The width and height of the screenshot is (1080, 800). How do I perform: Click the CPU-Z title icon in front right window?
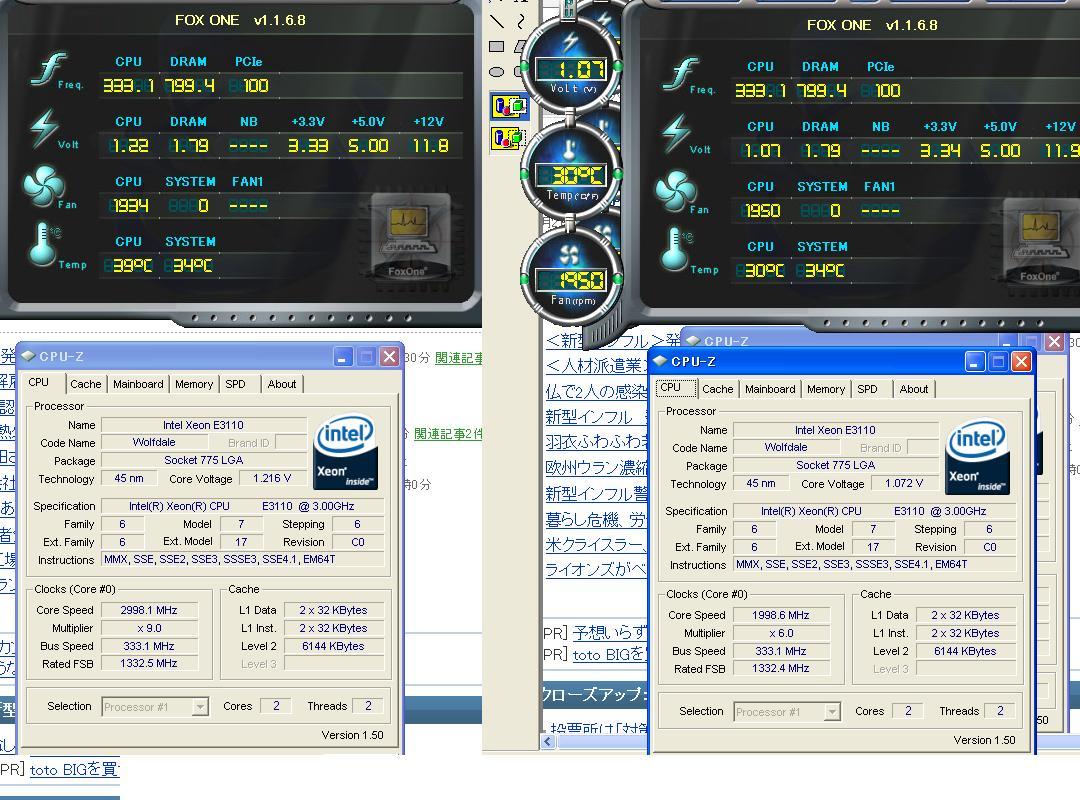(x=661, y=361)
